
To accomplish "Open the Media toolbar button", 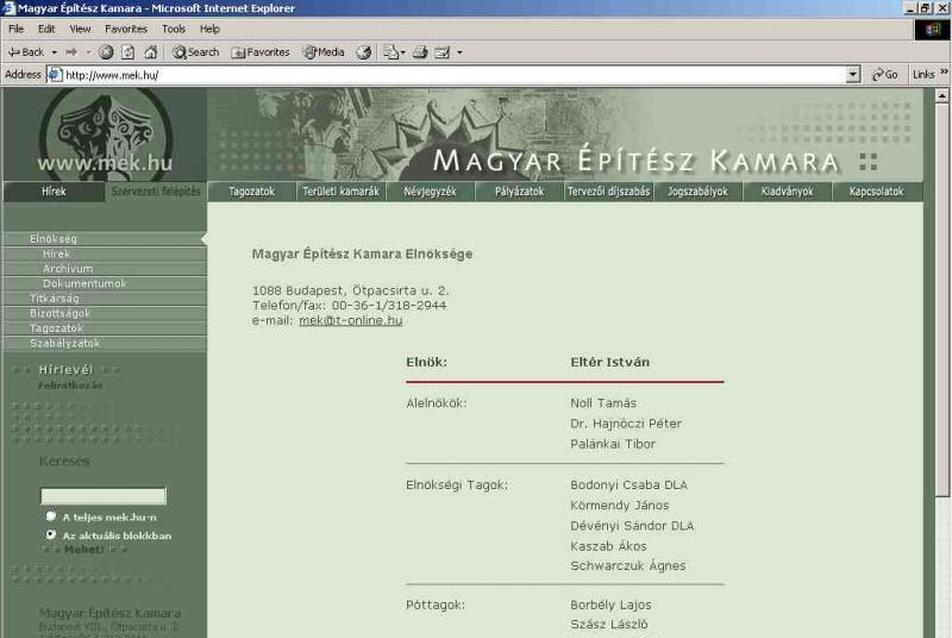I will click(324, 52).
